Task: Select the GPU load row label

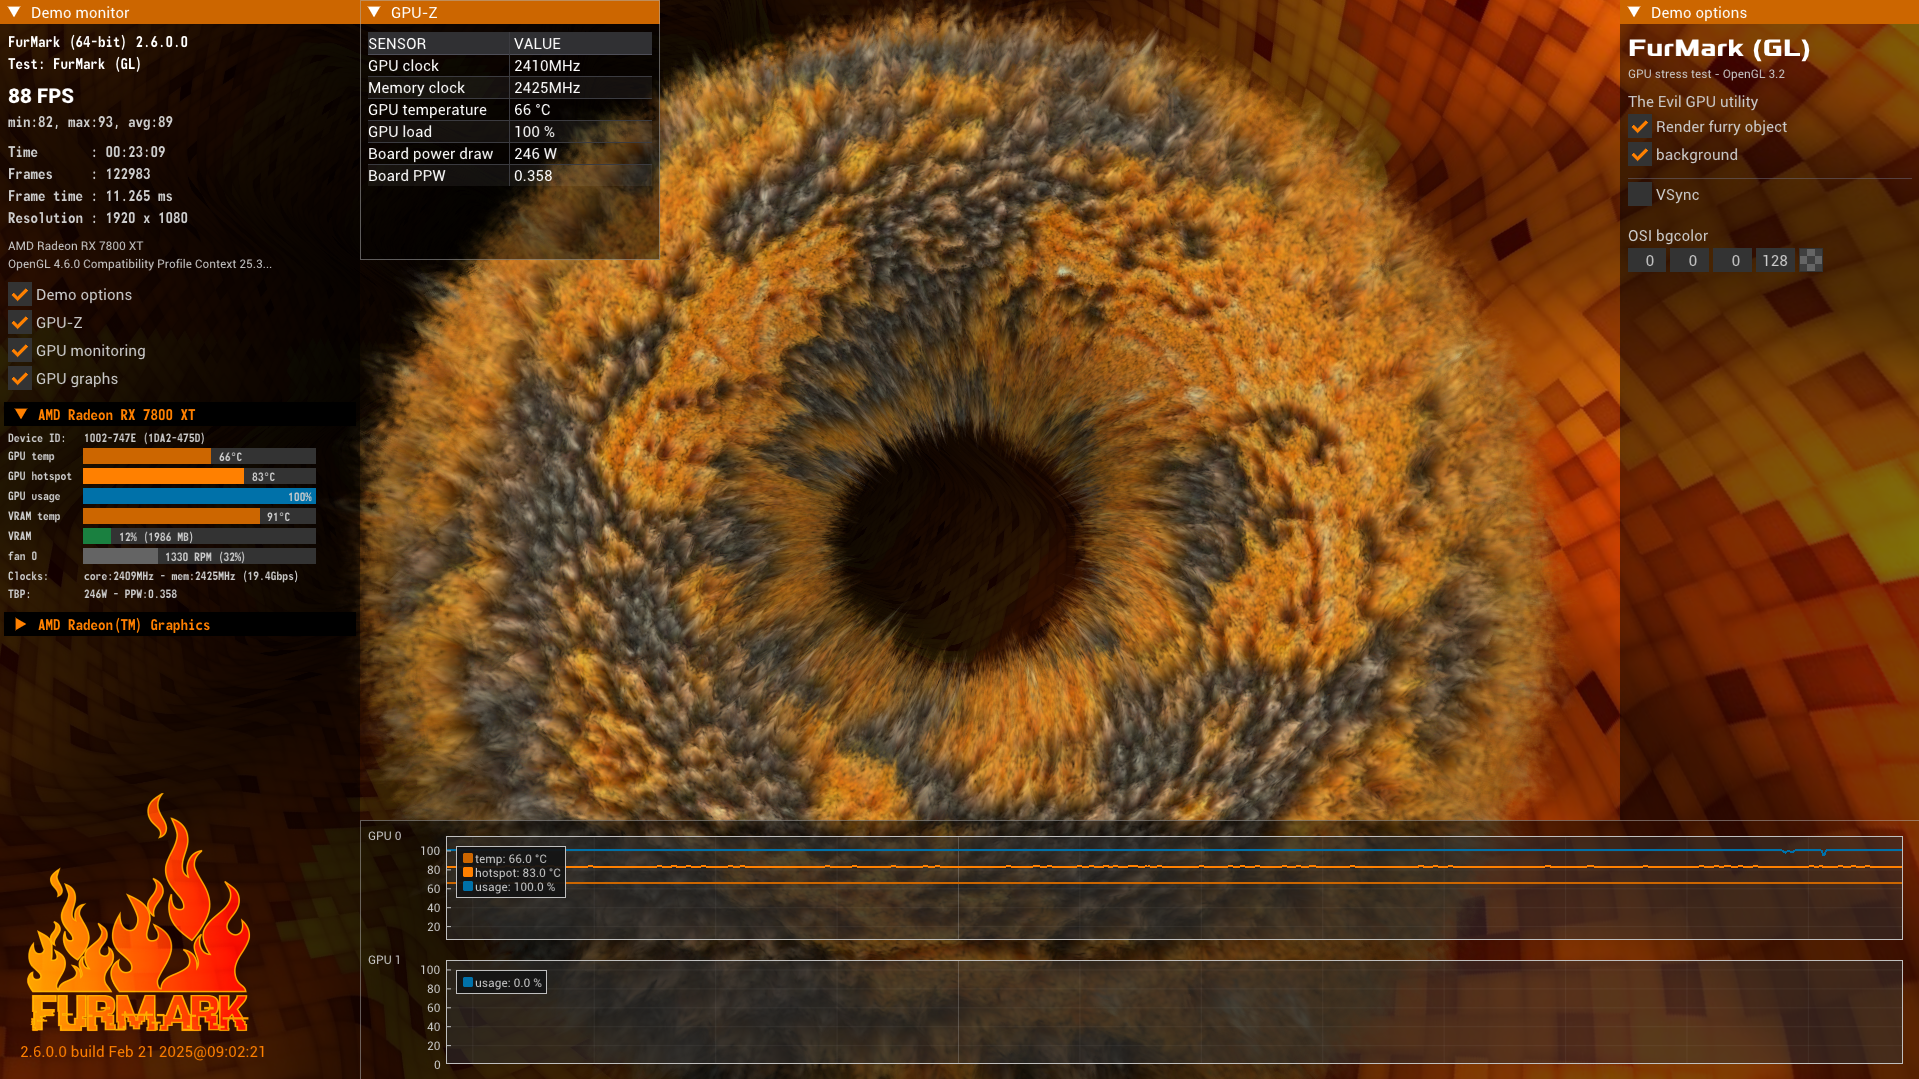Action: [400, 131]
